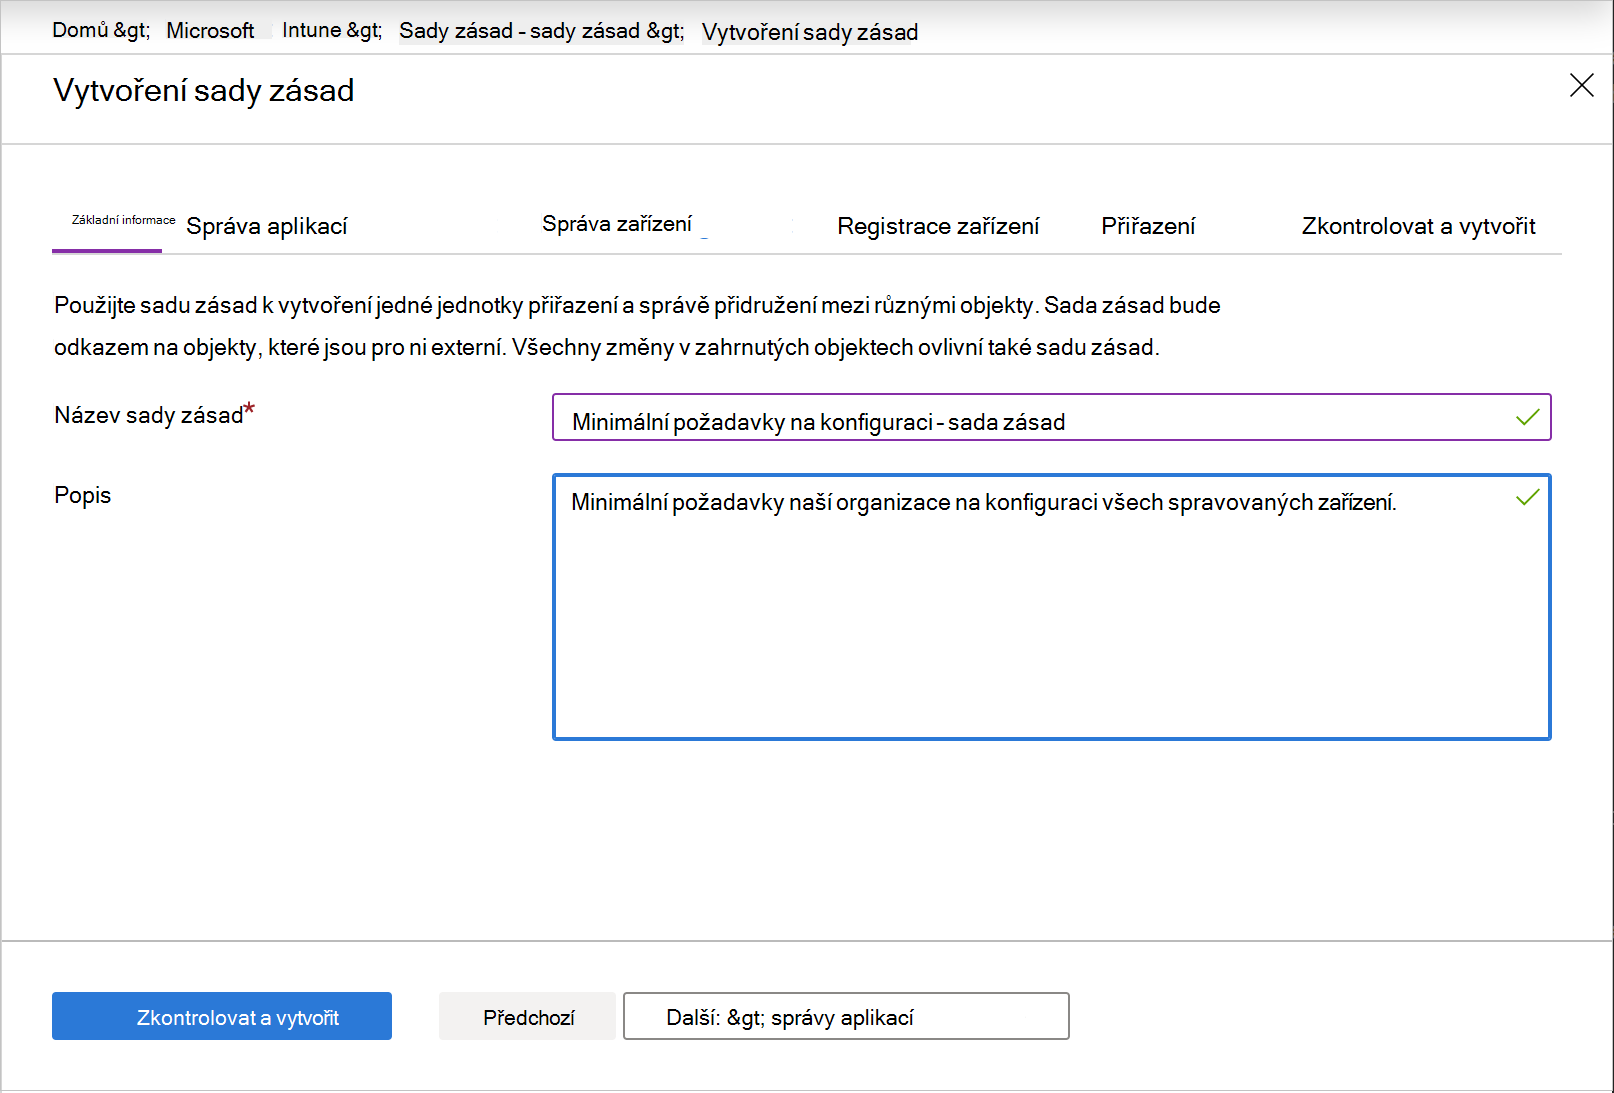Open the Přiřazení tab

coord(1148,226)
